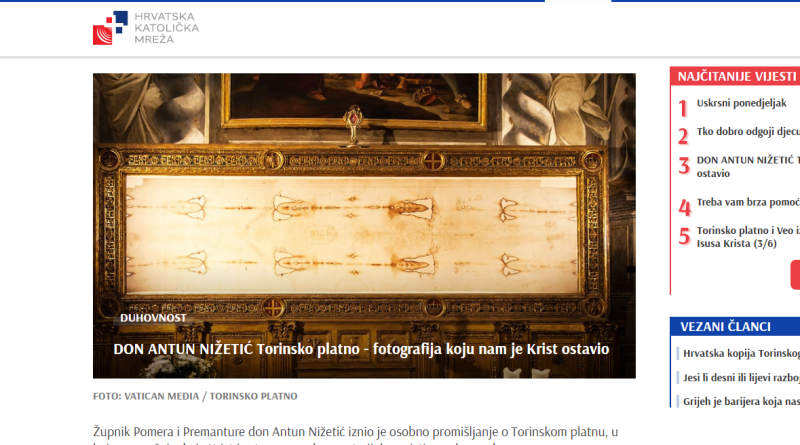Click the VEZANI ČLANCI header
800x445 pixels.
735,327
